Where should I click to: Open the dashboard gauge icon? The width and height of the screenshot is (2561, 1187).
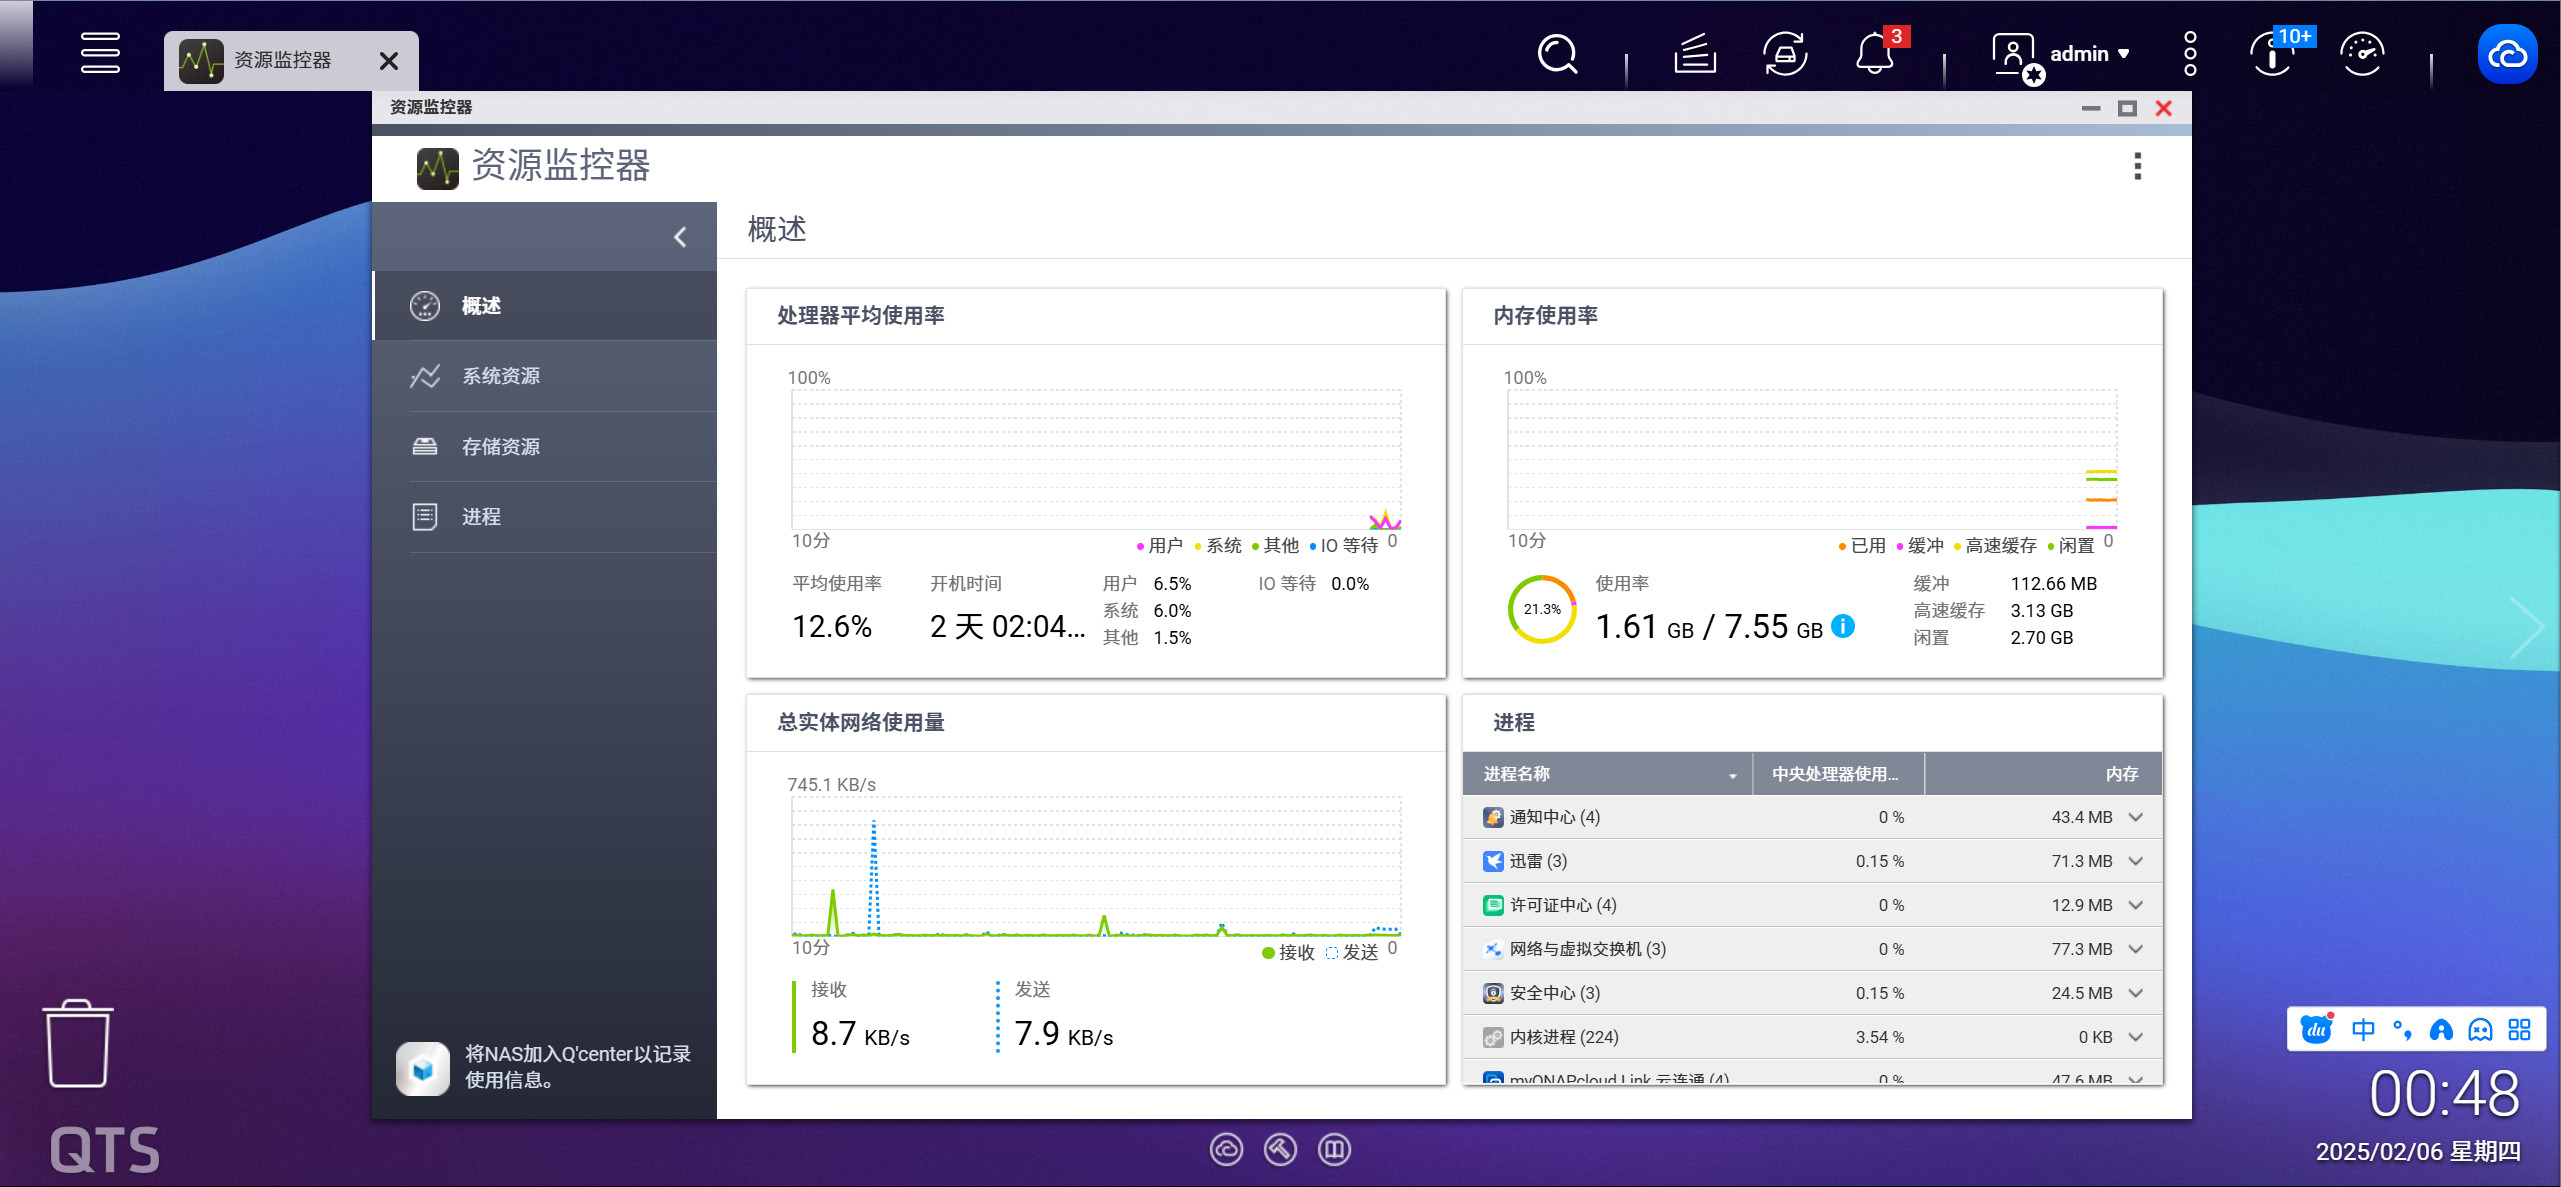pos(2362,54)
